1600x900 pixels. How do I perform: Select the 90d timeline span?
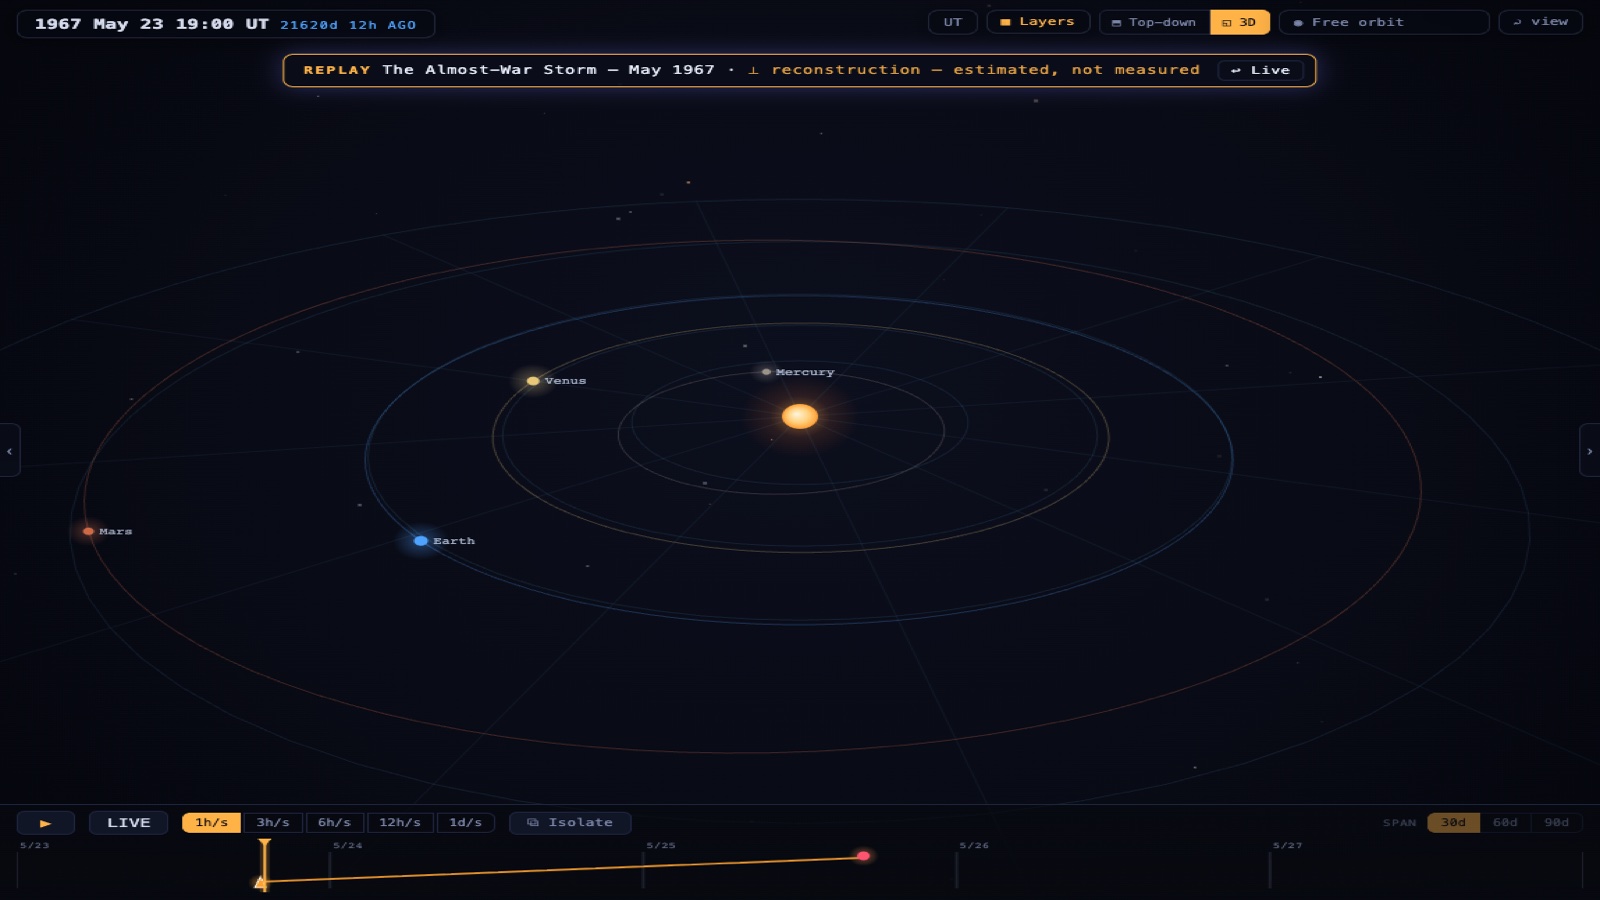click(1557, 823)
